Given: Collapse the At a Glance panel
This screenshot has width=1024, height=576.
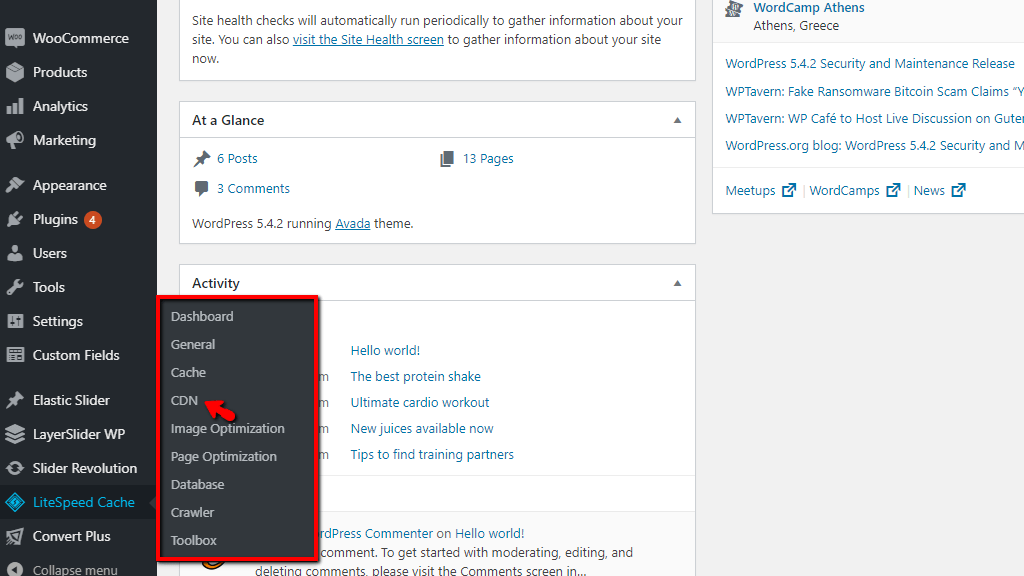Looking at the screenshot, I should coord(677,120).
